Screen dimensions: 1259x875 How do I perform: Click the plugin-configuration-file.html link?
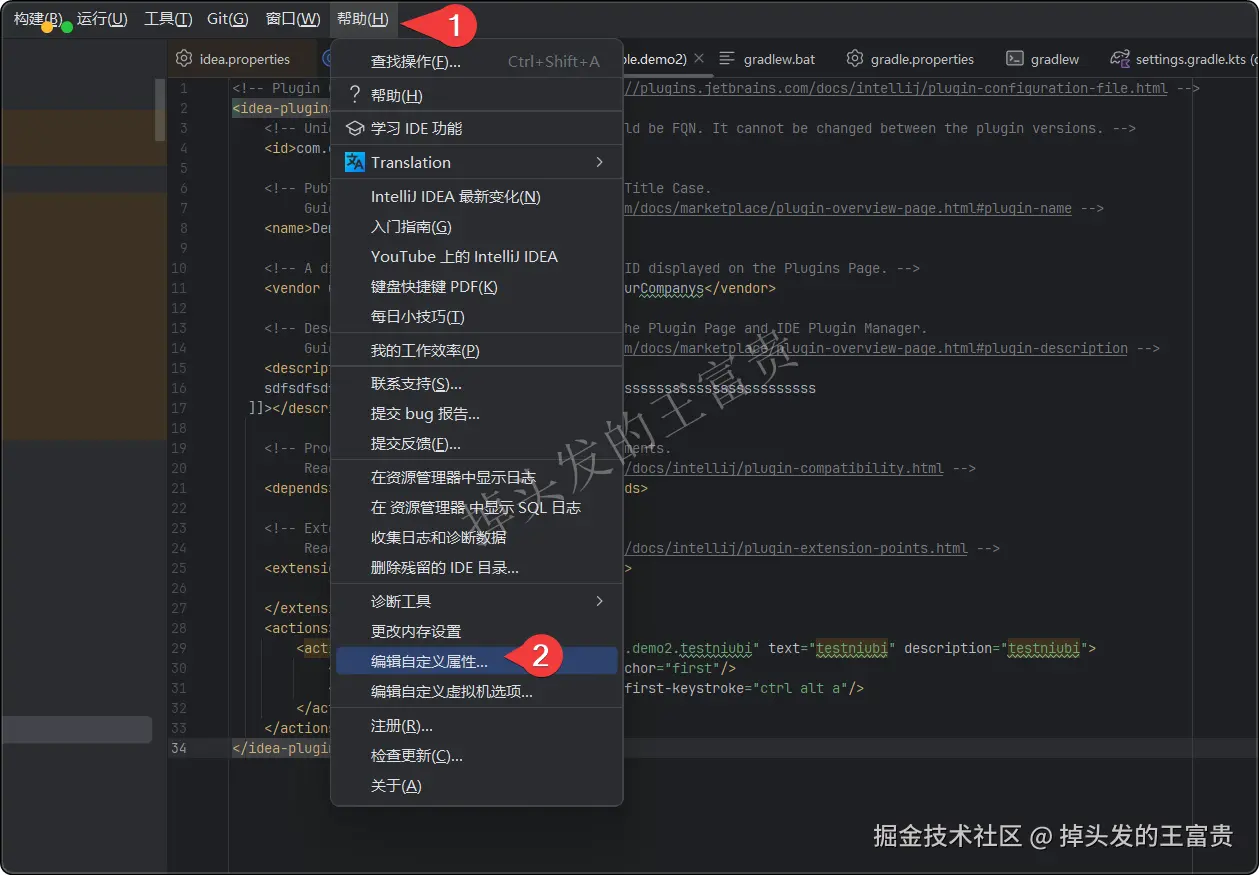tap(1000, 88)
